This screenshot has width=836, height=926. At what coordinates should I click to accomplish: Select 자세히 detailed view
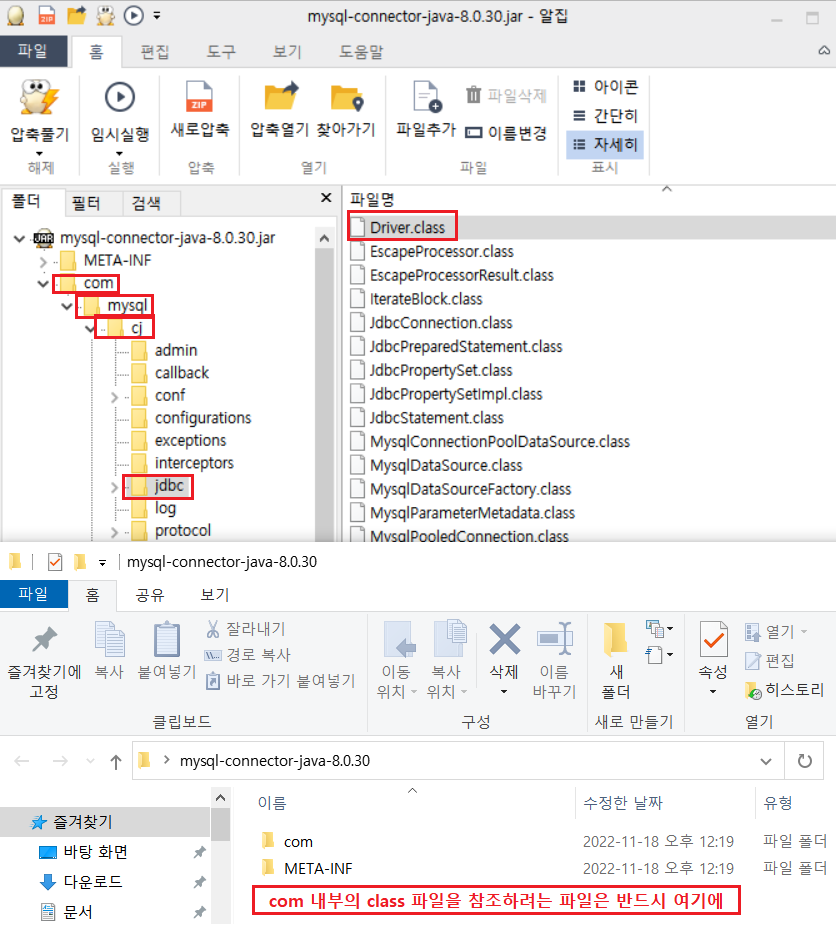point(605,144)
